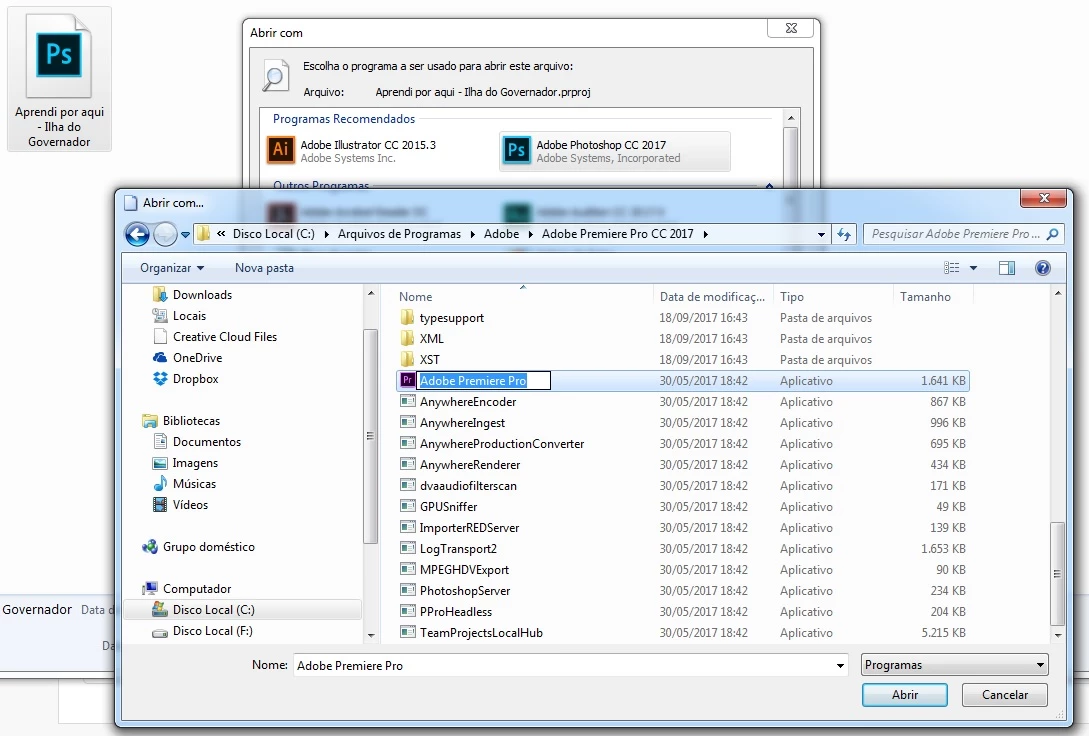Select the ImporterREDServer file
The height and width of the screenshot is (736, 1089).
click(x=469, y=528)
